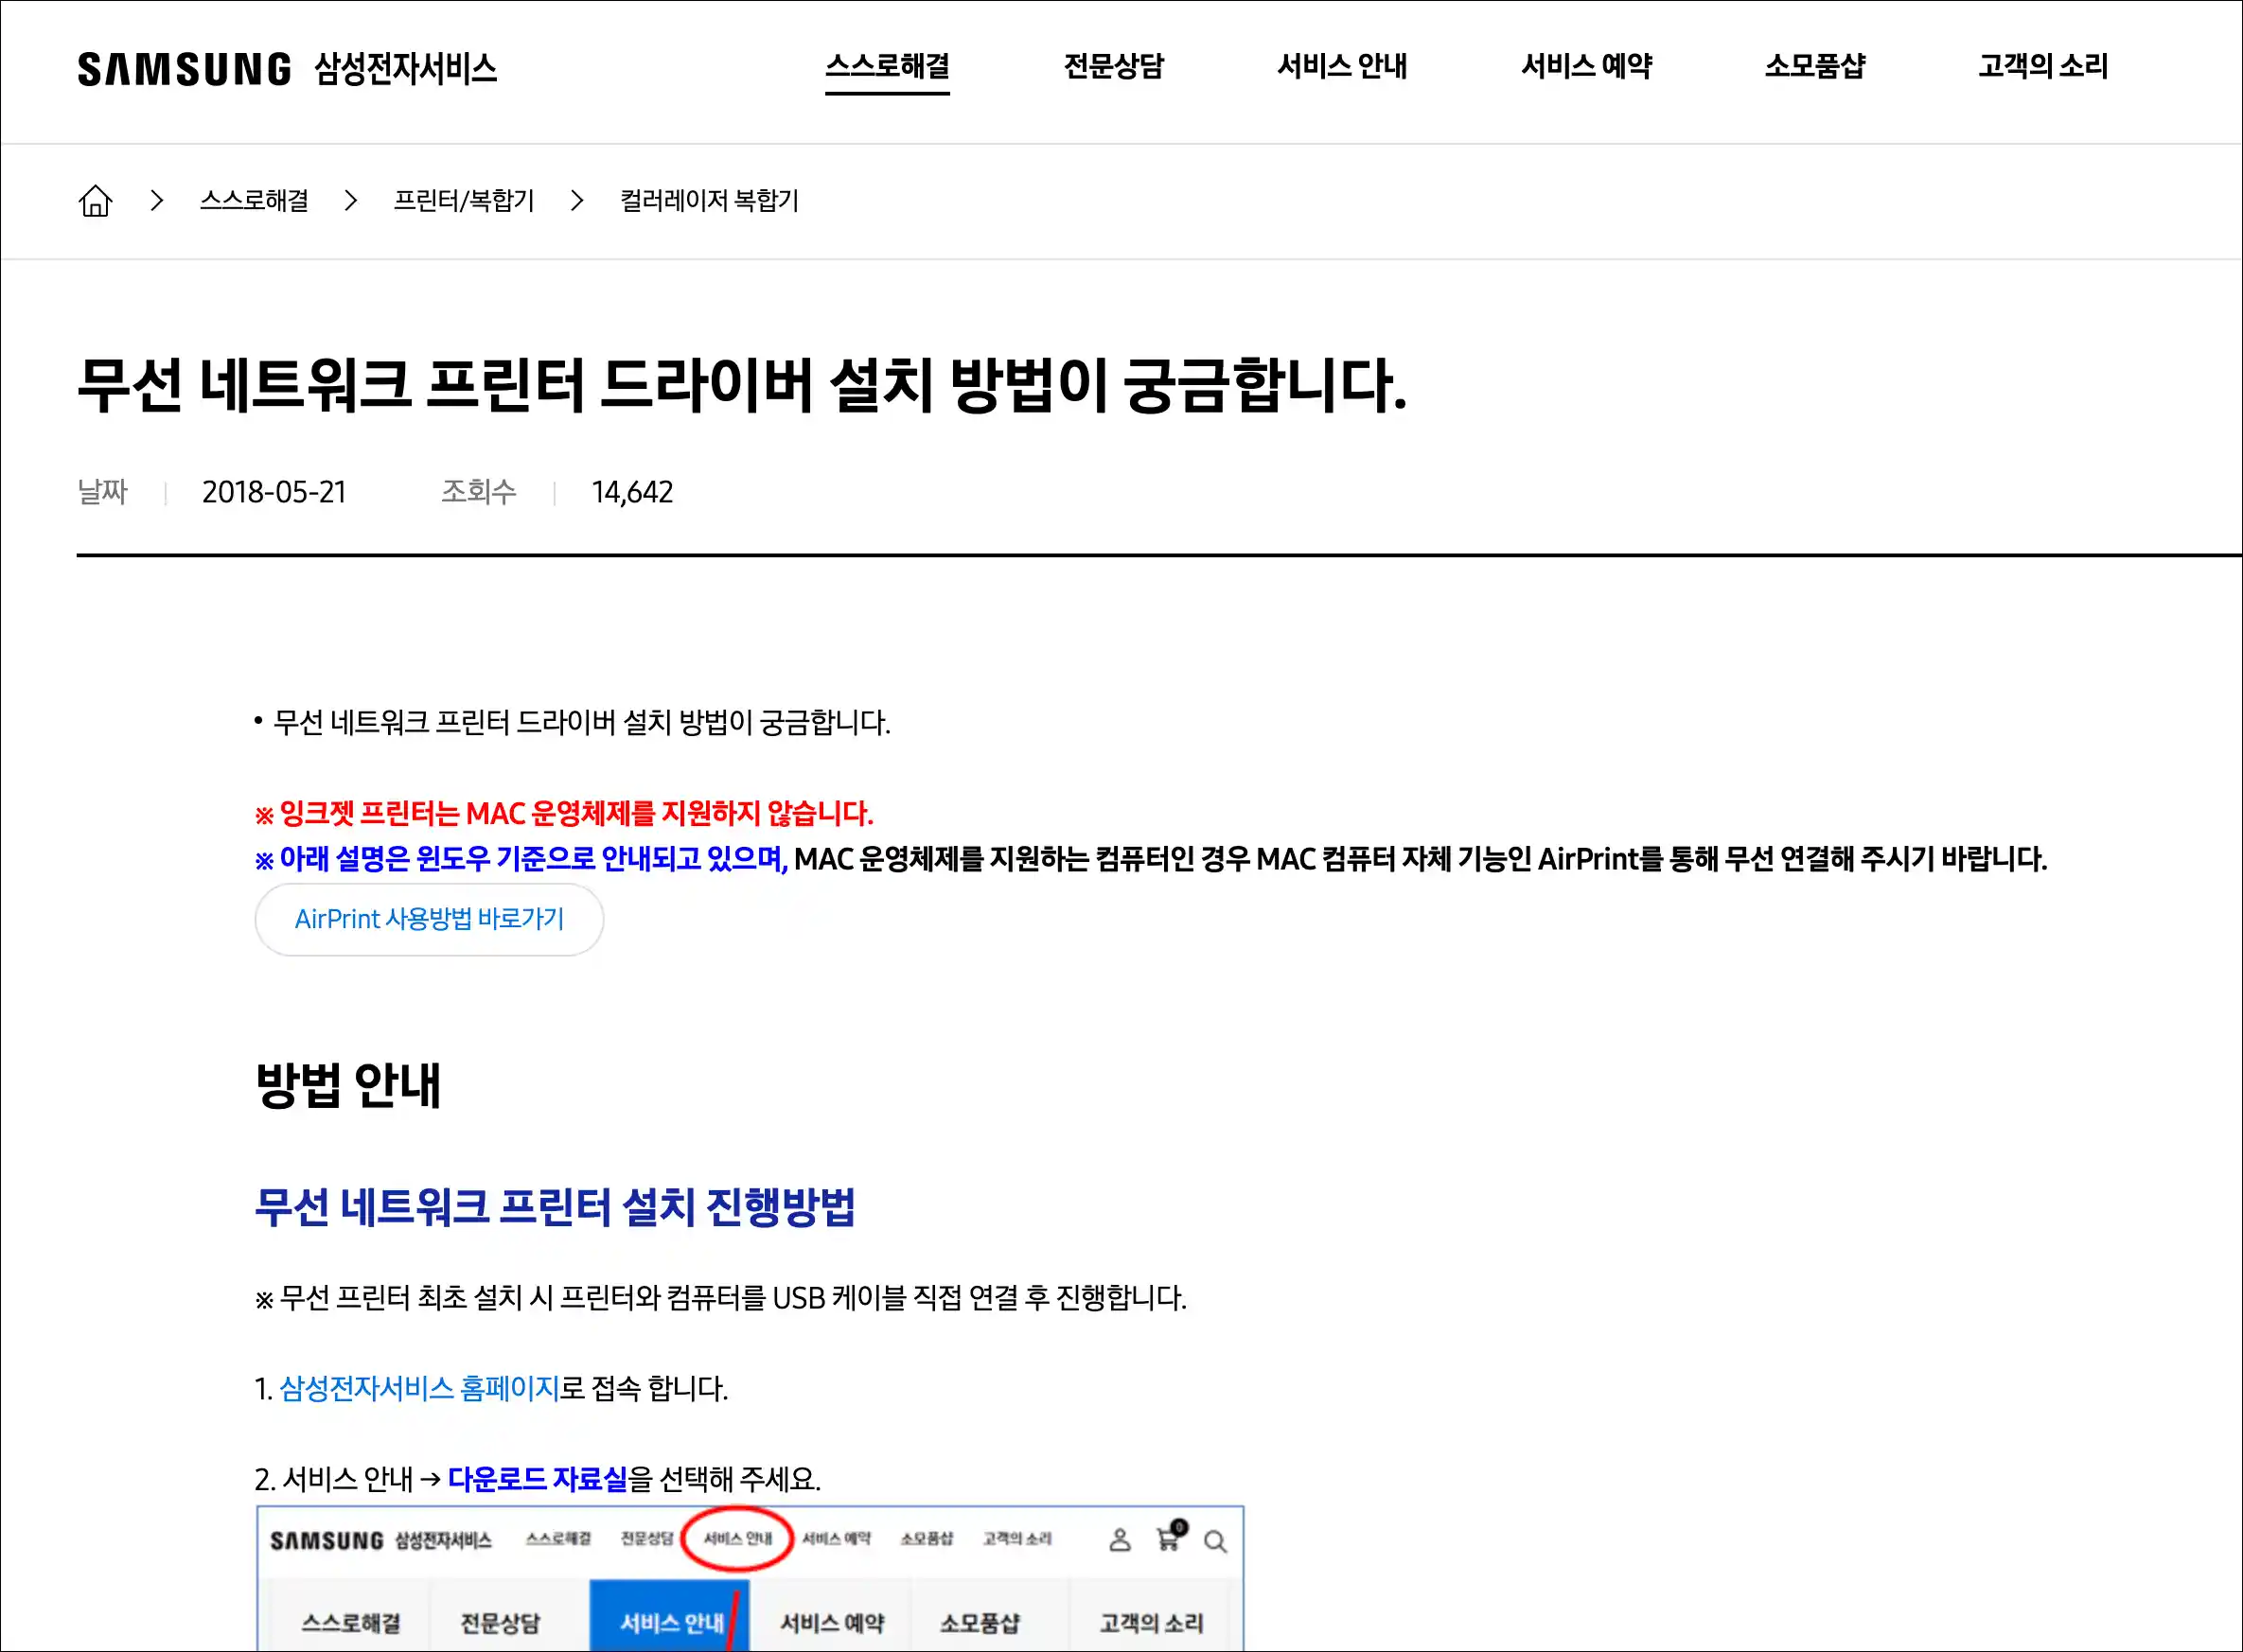2243x1652 pixels.
Task: Click red notice 잉크젯 프린터는 MAC 운영체제를 지원하지 않습니다
Action: tap(564, 813)
